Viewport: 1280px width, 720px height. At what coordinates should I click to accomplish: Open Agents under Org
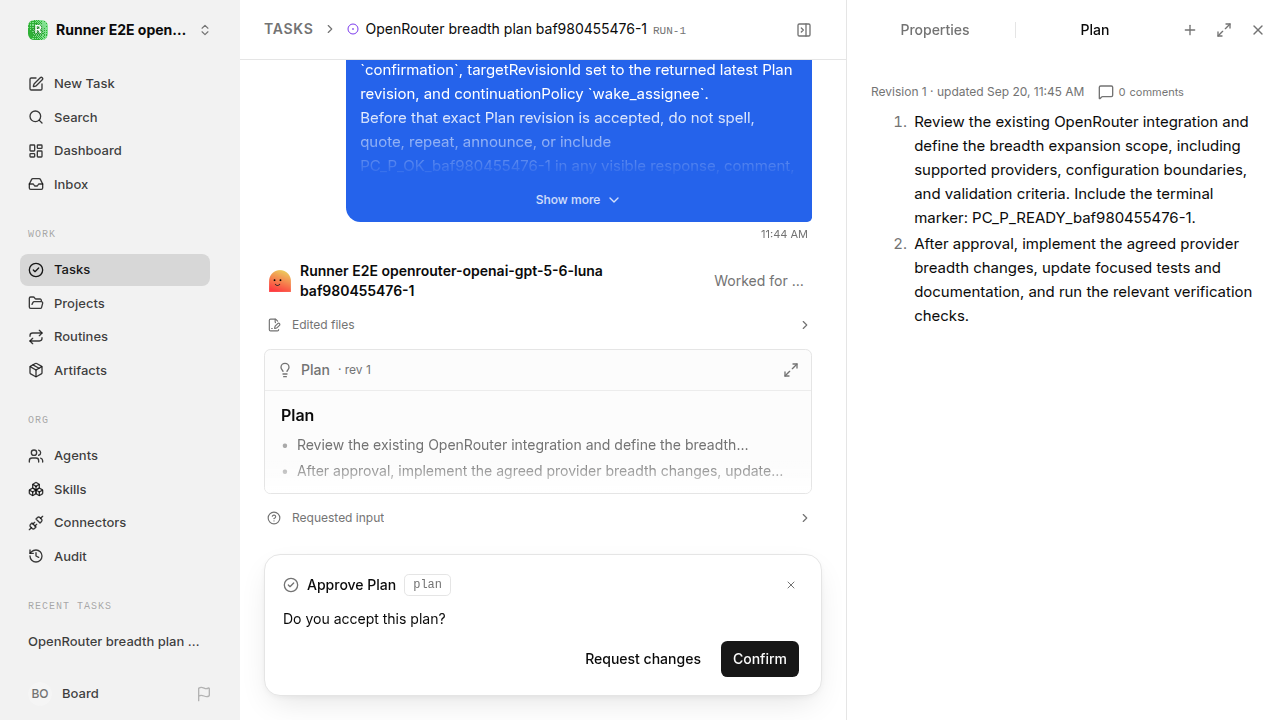tap(115, 455)
